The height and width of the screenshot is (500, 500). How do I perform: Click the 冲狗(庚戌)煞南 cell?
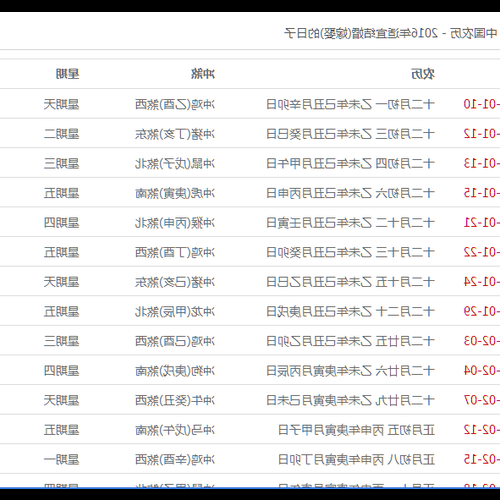point(175,371)
